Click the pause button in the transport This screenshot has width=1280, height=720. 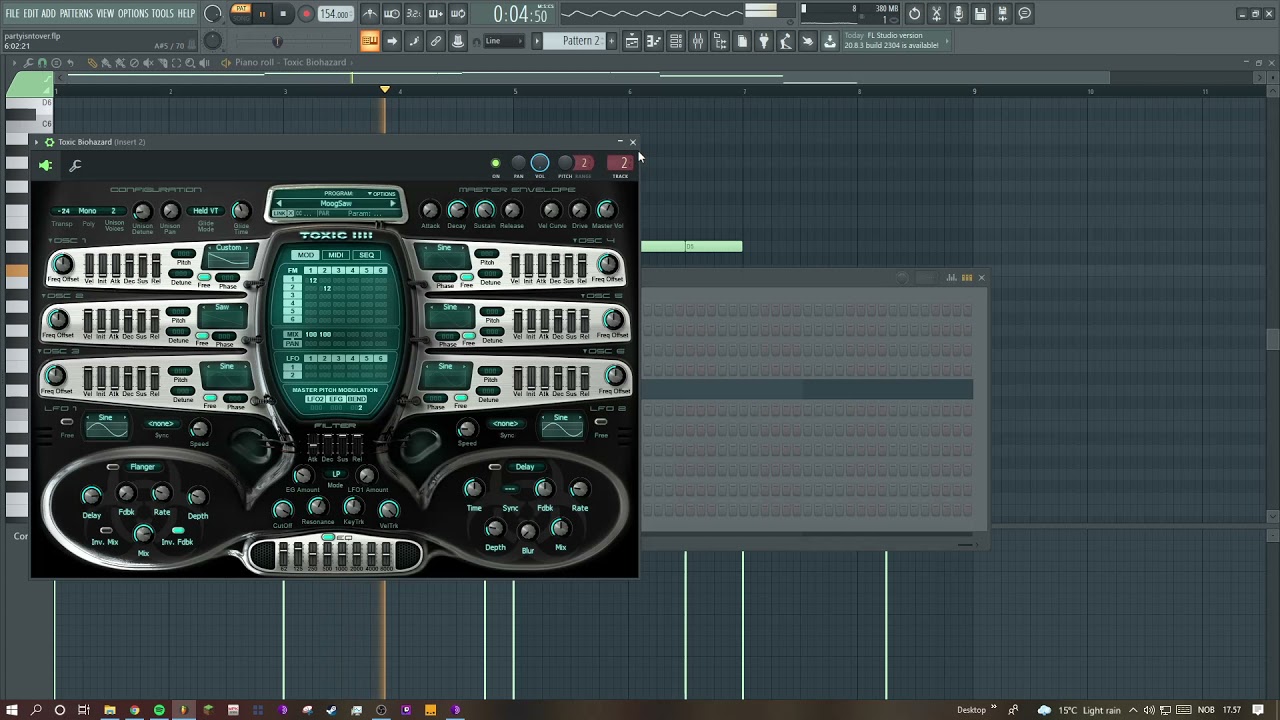(x=262, y=14)
